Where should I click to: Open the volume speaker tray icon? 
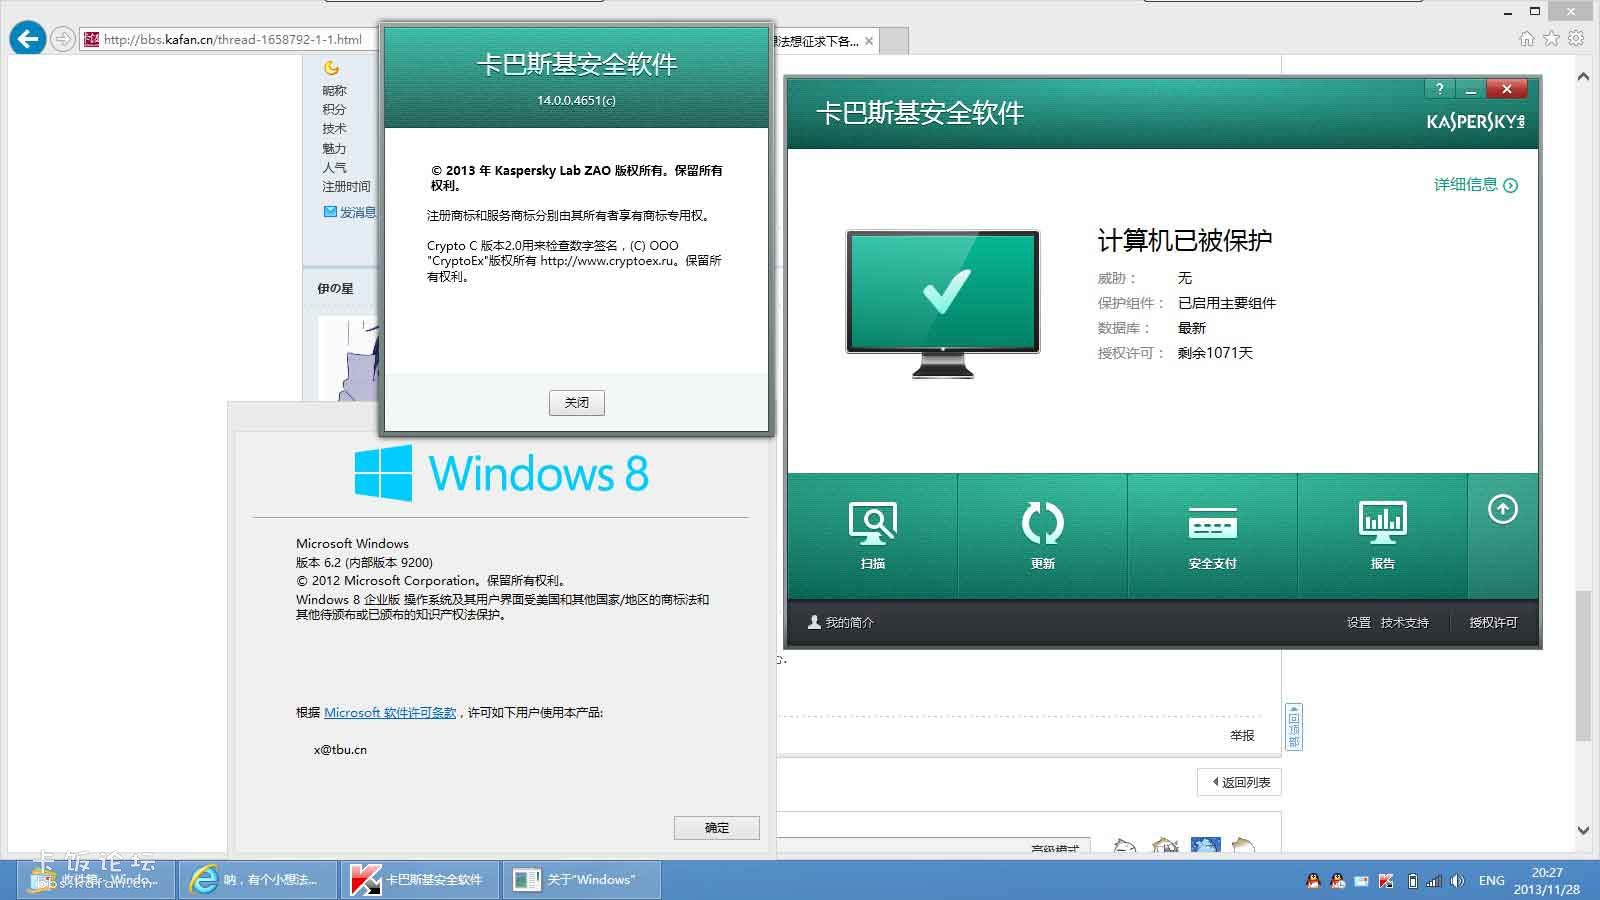click(1457, 881)
